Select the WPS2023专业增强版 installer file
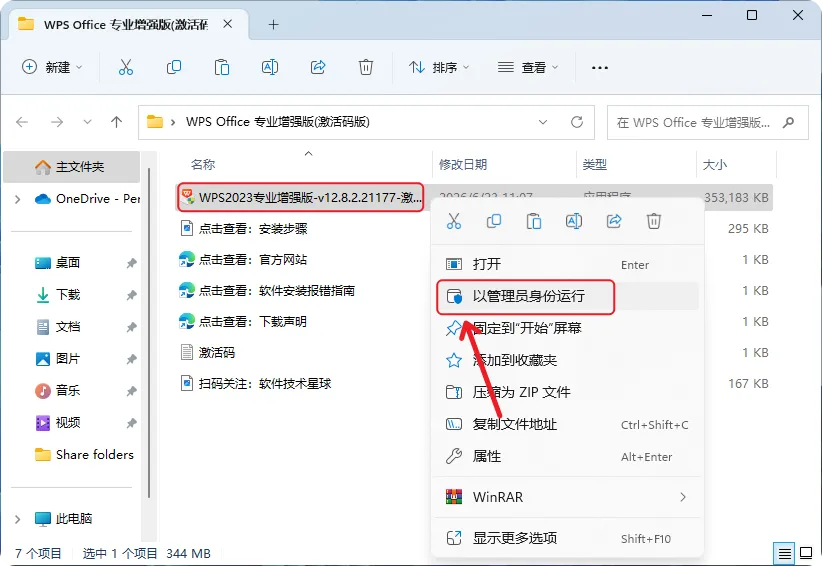Image resolution: width=822 pixels, height=566 pixels. [300, 197]
